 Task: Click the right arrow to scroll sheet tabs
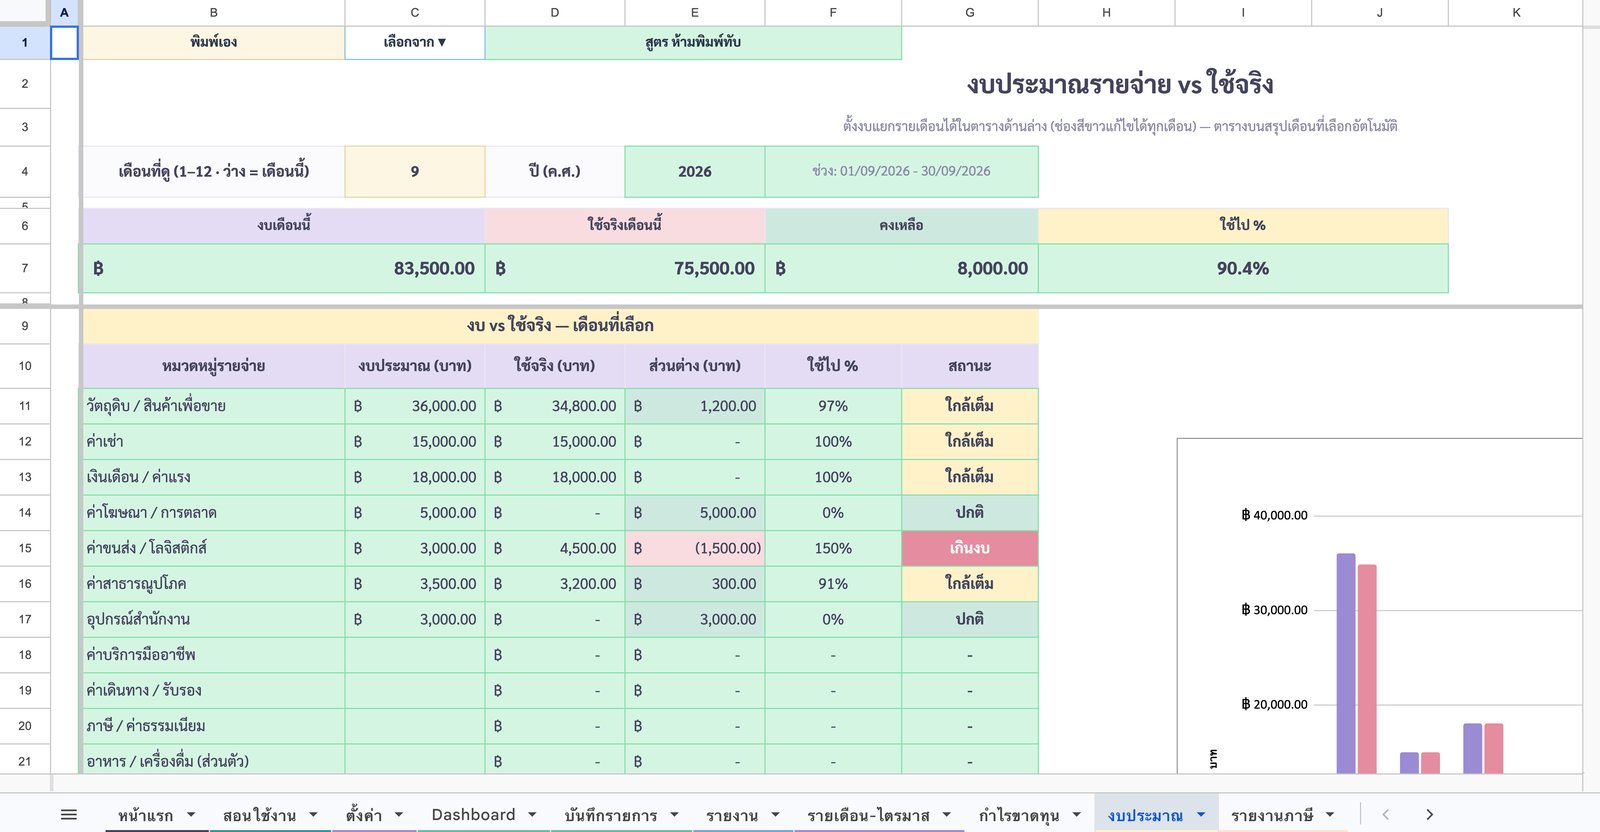pos(1429,815)
